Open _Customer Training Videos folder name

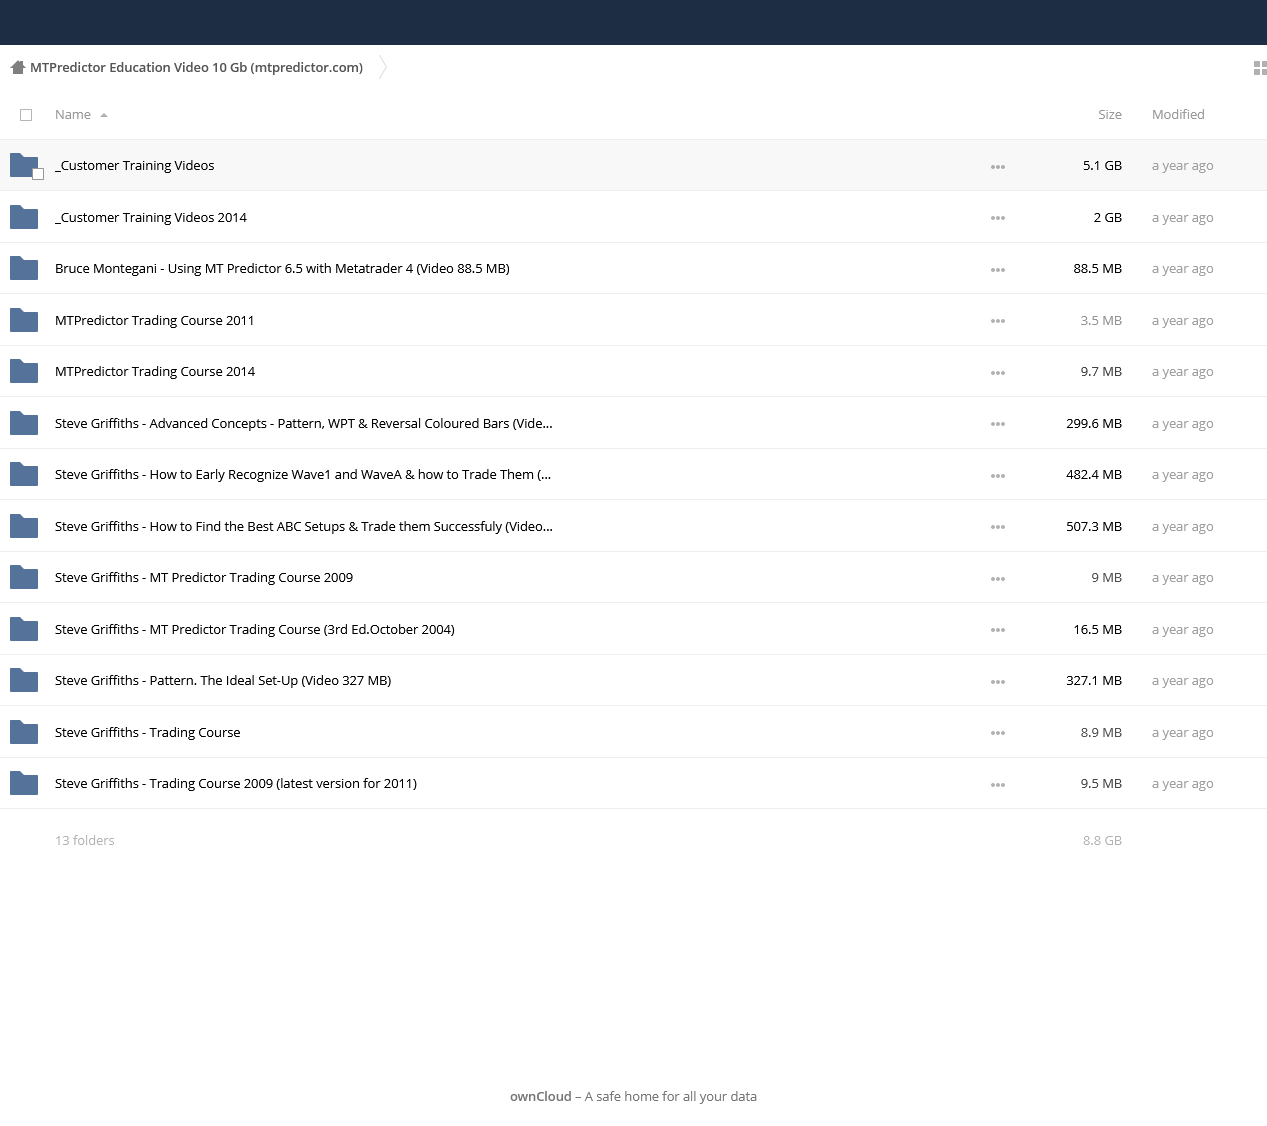(x=135, y=165)
